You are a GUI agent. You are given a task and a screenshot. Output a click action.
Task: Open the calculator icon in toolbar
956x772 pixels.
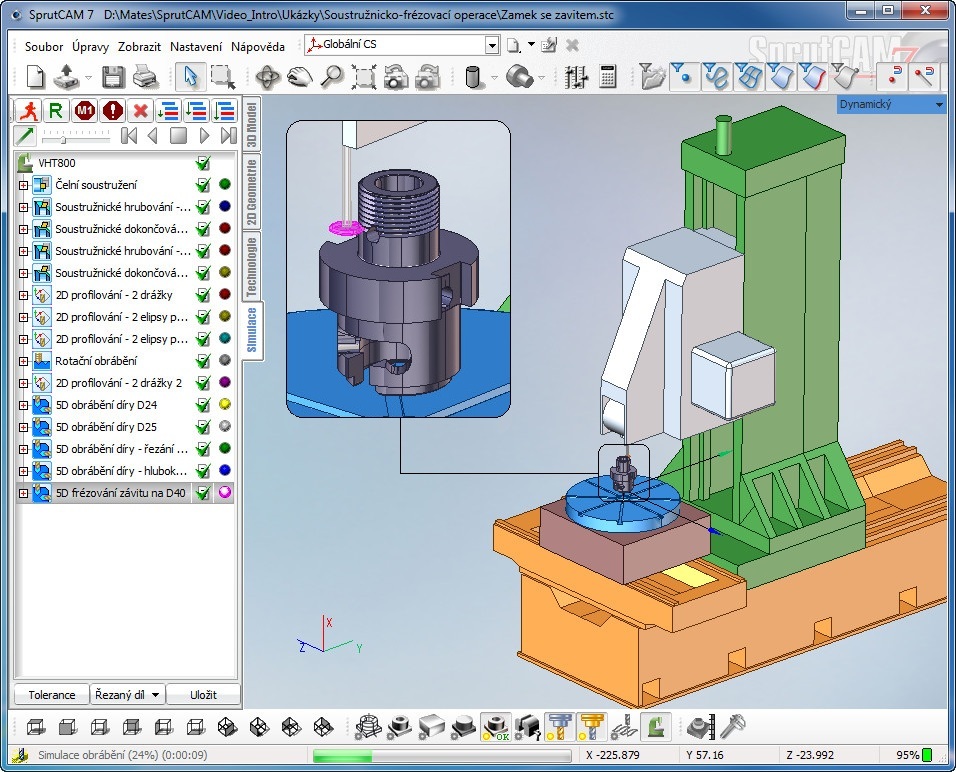coord(607,77)
